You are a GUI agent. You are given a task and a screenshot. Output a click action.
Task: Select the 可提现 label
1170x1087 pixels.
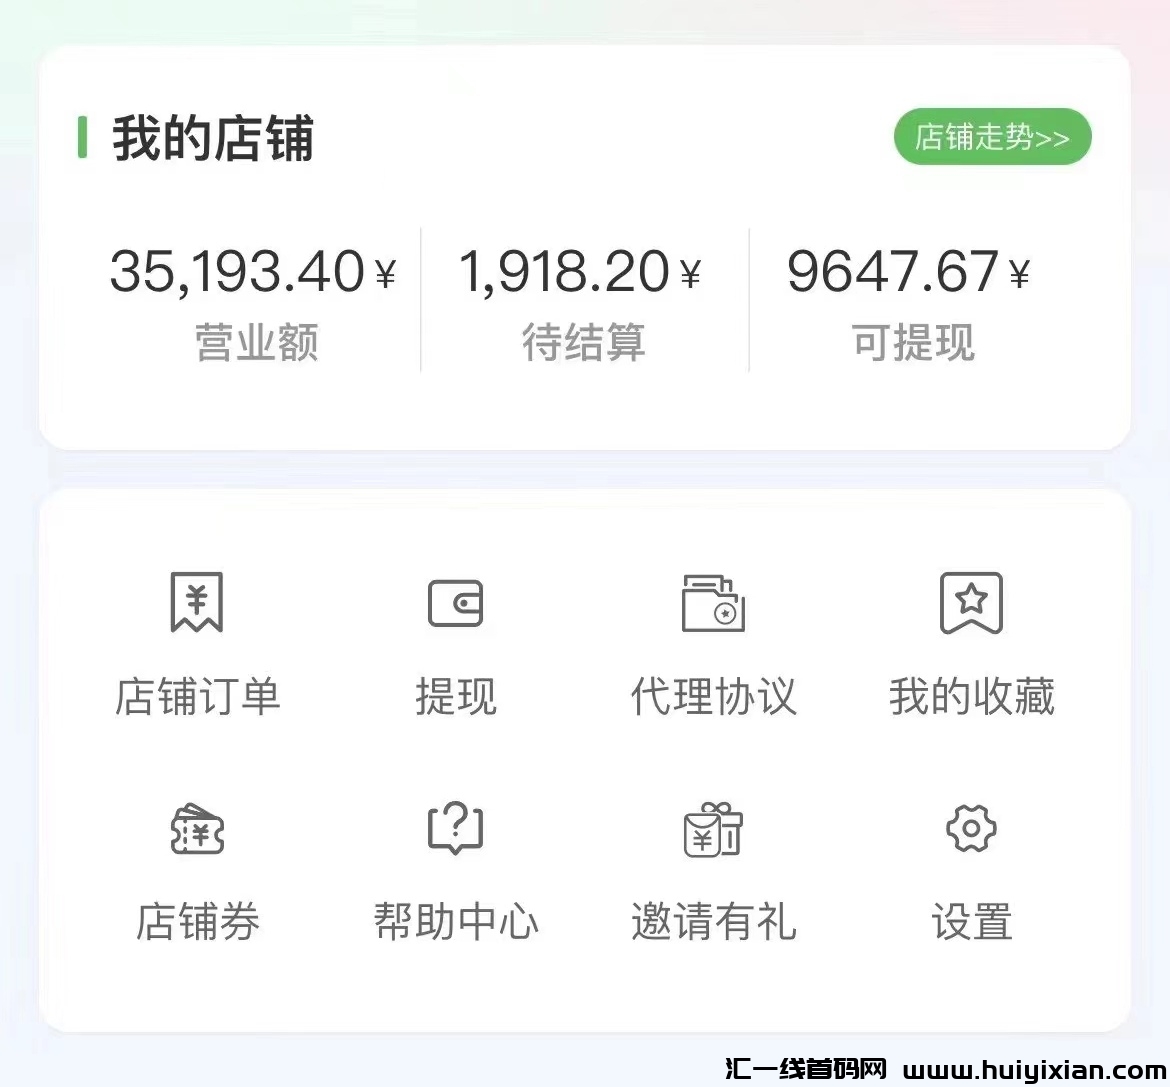913,343
